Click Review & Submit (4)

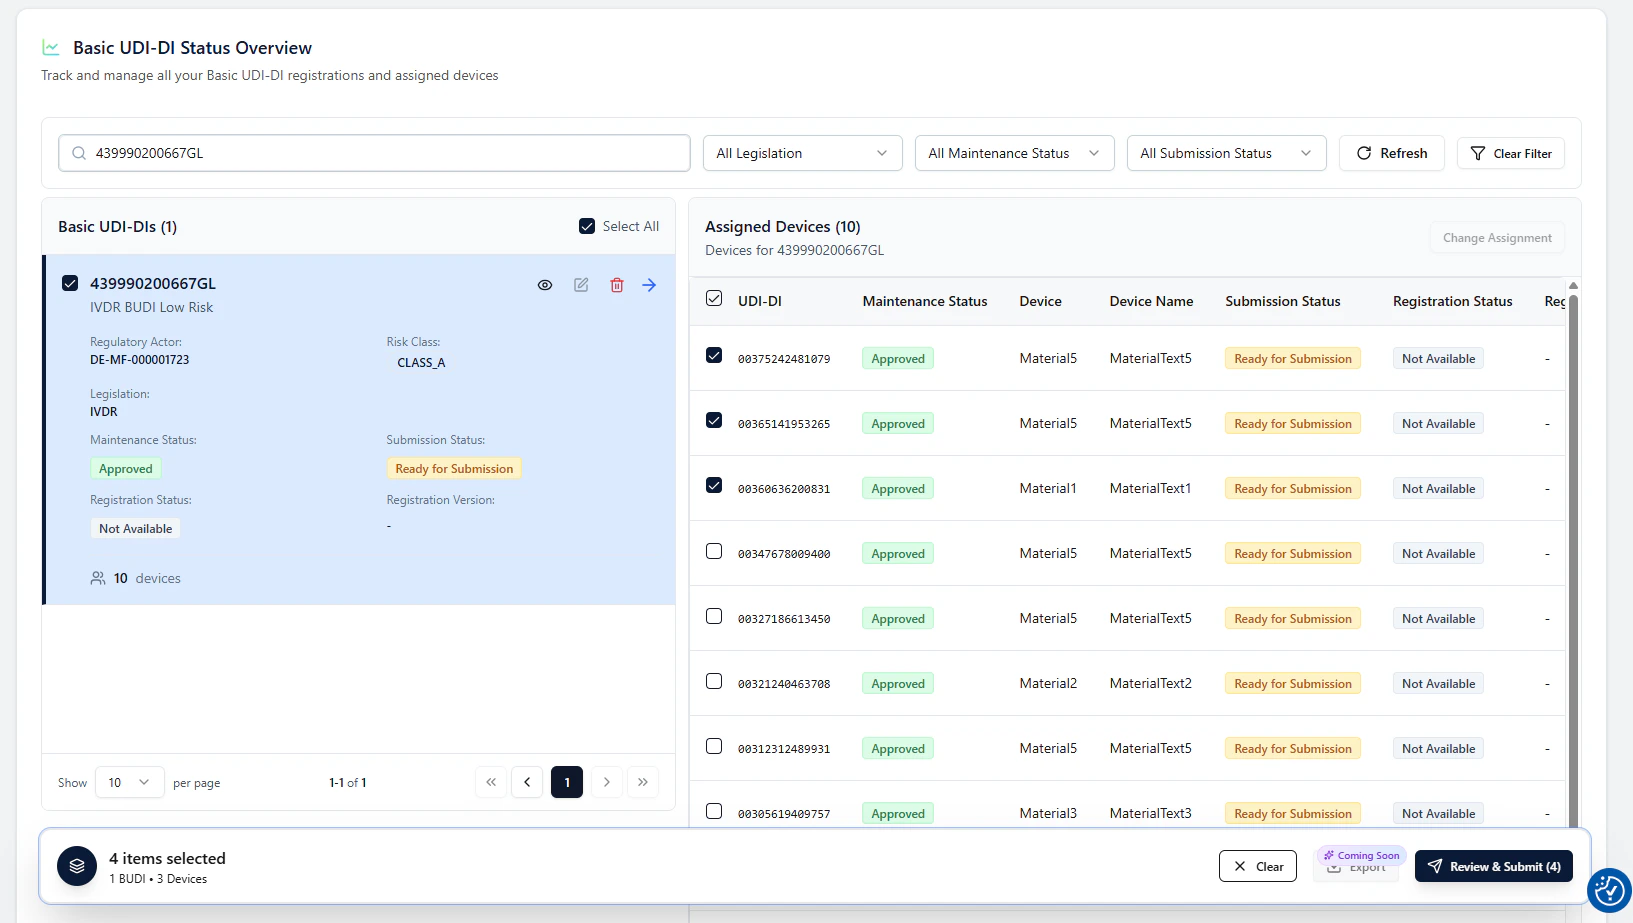pos(1494,866)
